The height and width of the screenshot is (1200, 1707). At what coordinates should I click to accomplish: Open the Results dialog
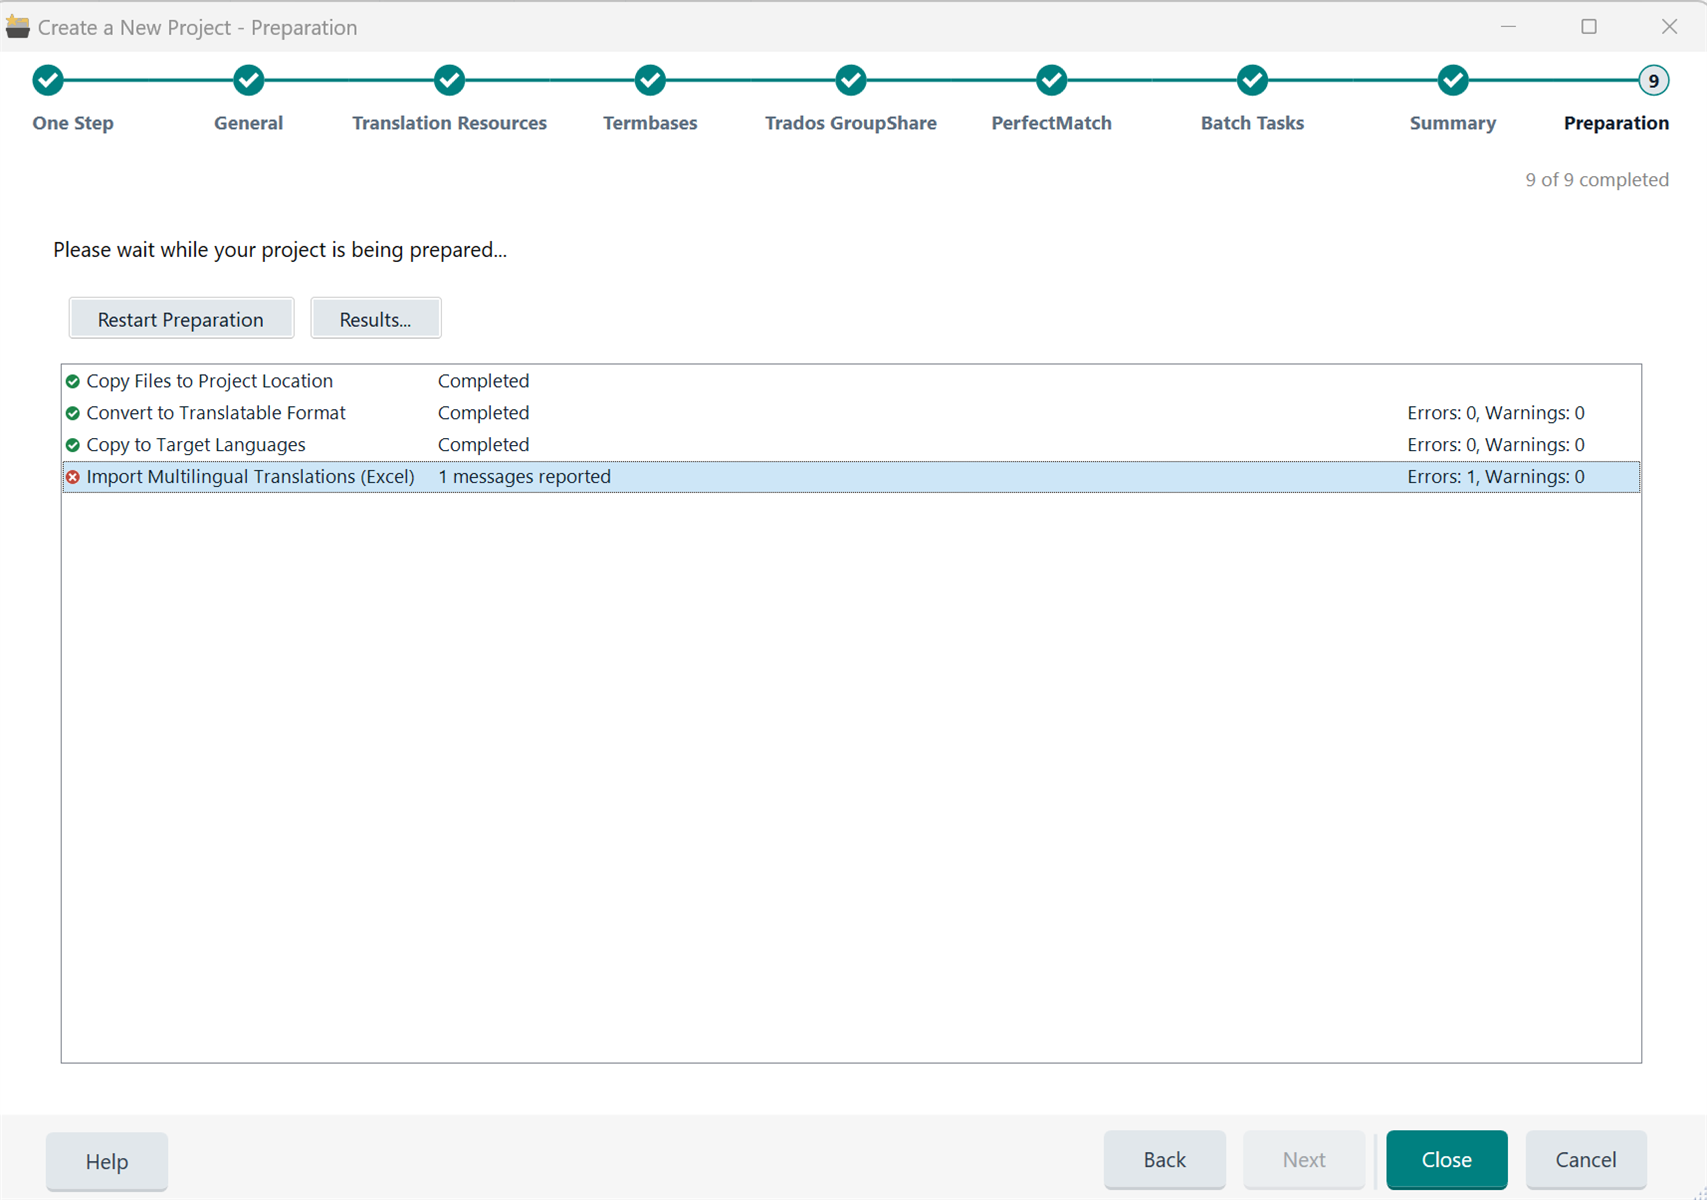coord(376,318)
